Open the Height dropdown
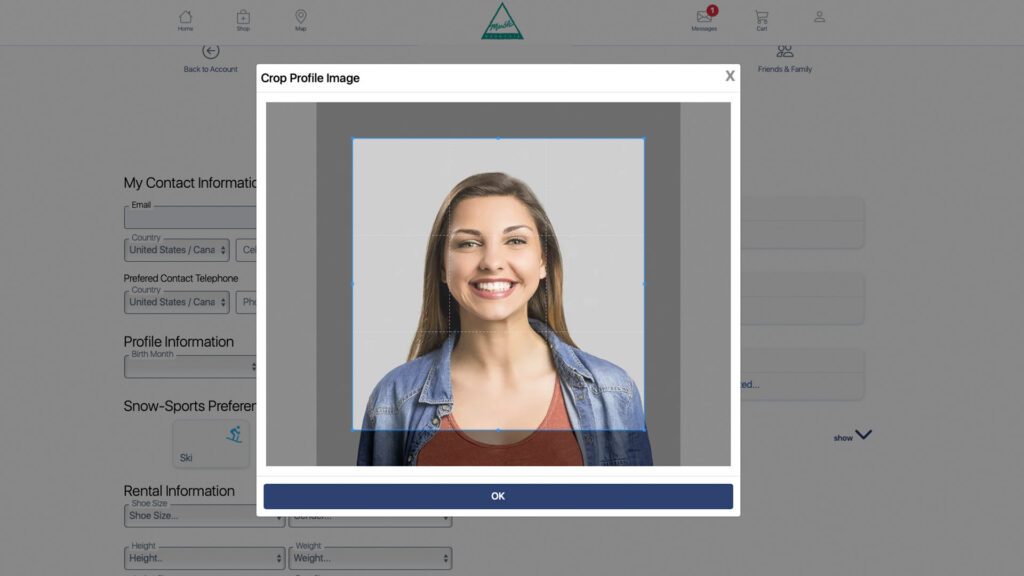Viewport: 1024px width, 576px height. point(204,558)
